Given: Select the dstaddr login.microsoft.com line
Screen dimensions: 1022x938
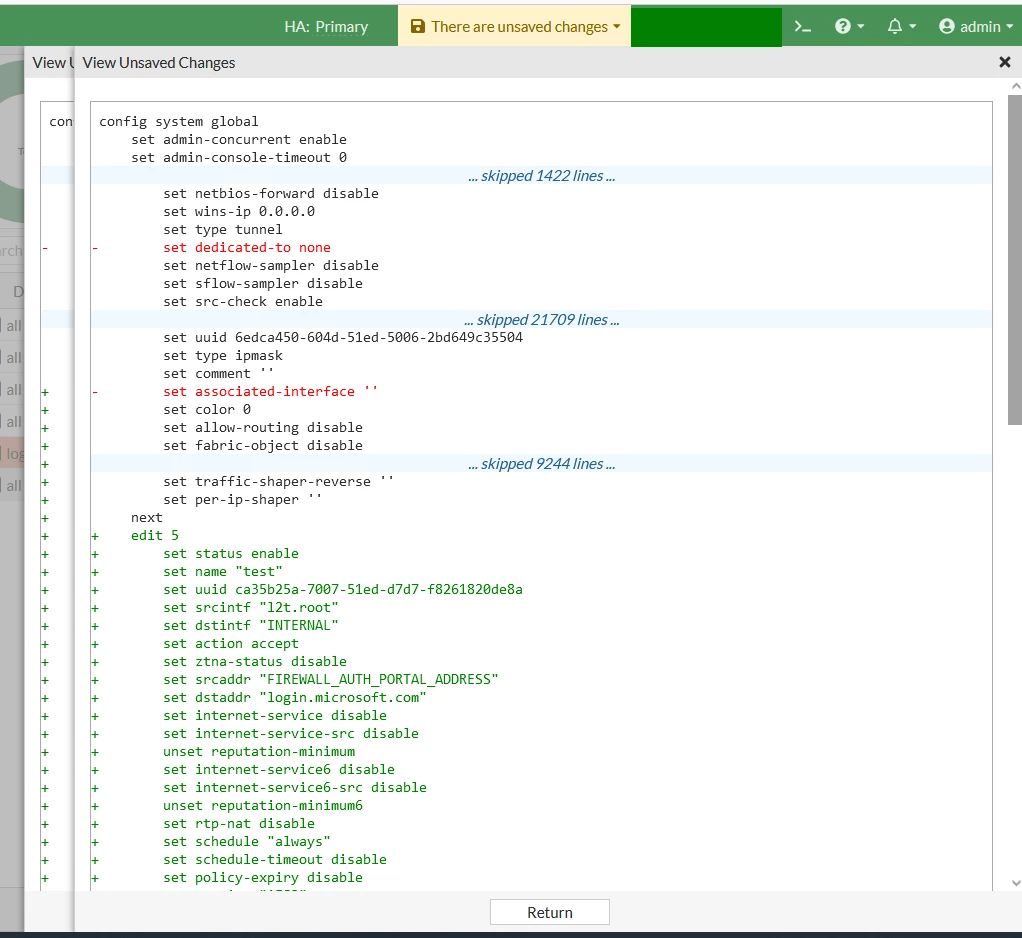Looking at the screenshot, I should tap(295, 697).
